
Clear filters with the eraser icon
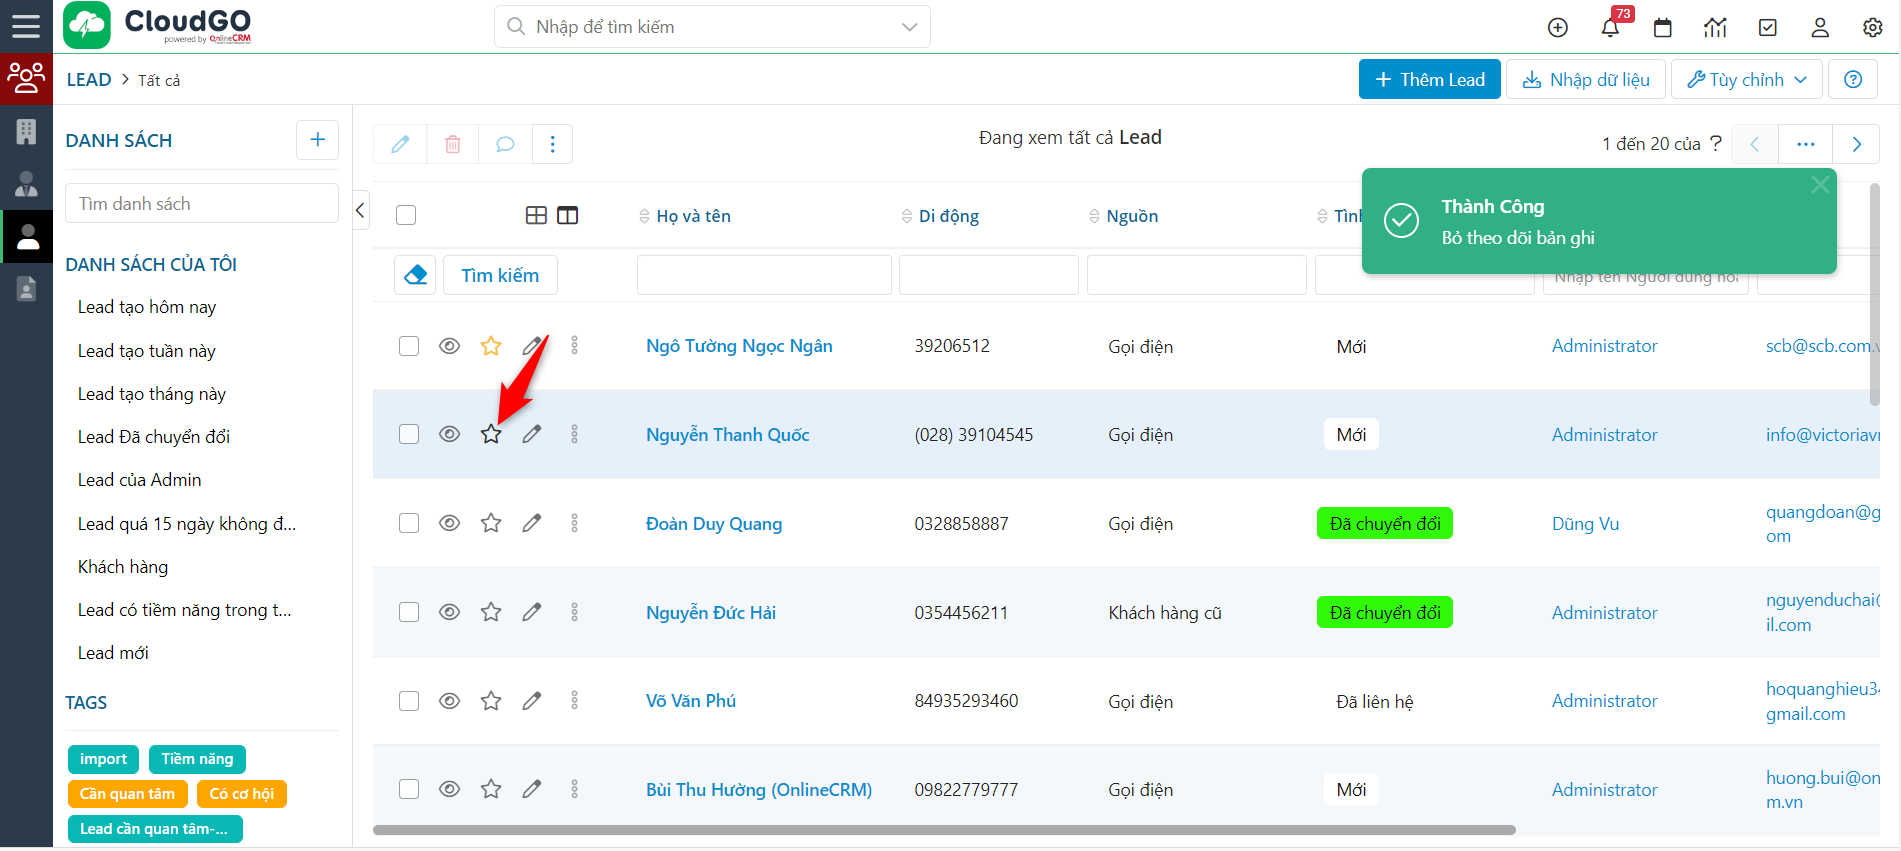tap(415, 275)
